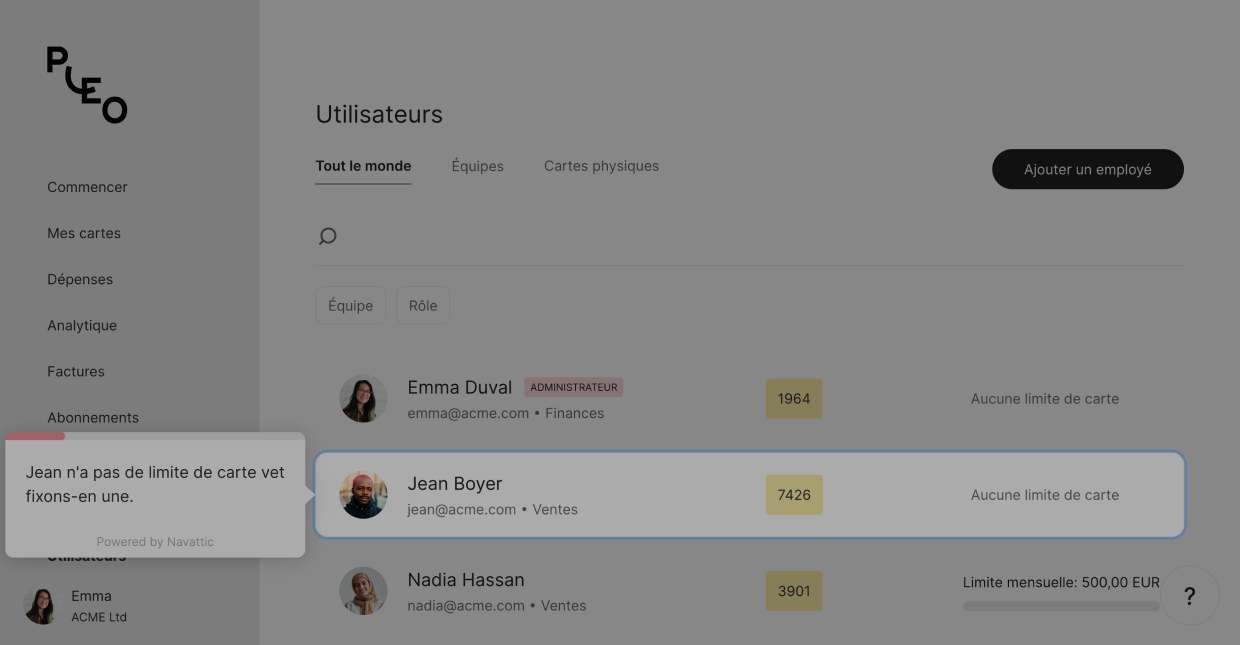Click card badge 3901
This screenshot has width=1240, height=645.
click(794, 591)
